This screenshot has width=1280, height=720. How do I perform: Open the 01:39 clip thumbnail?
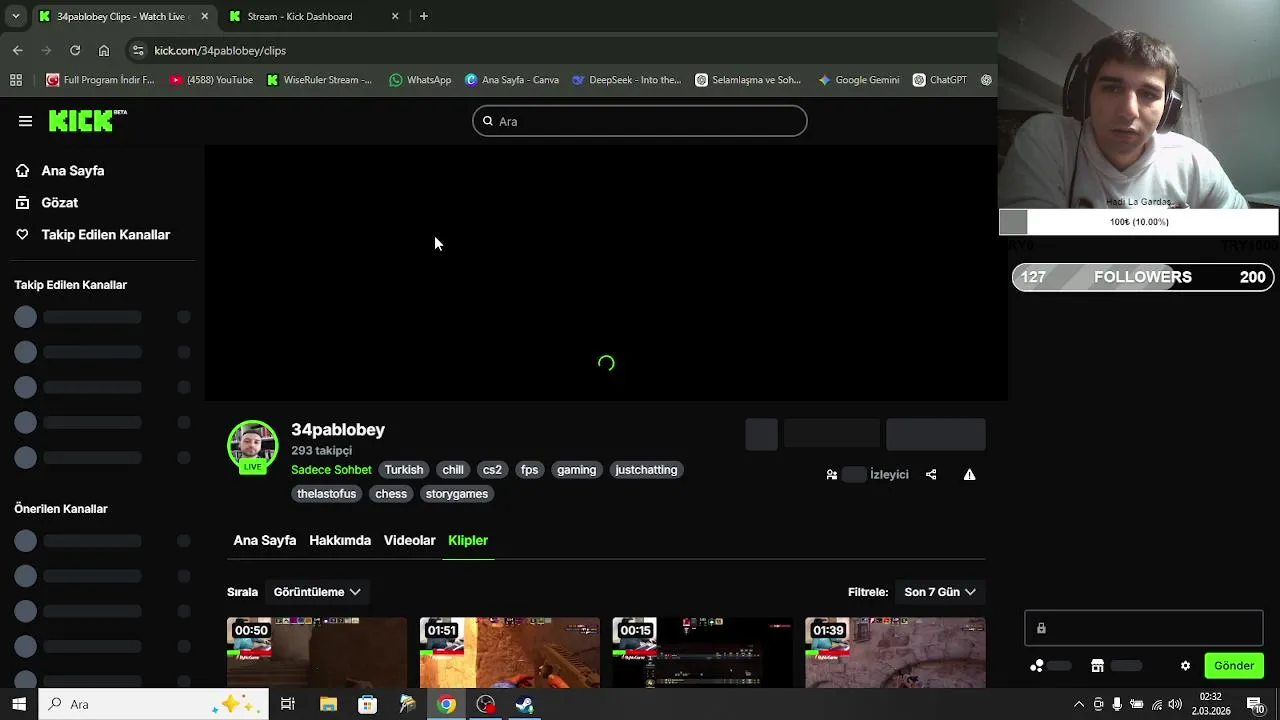coord(895,653)
